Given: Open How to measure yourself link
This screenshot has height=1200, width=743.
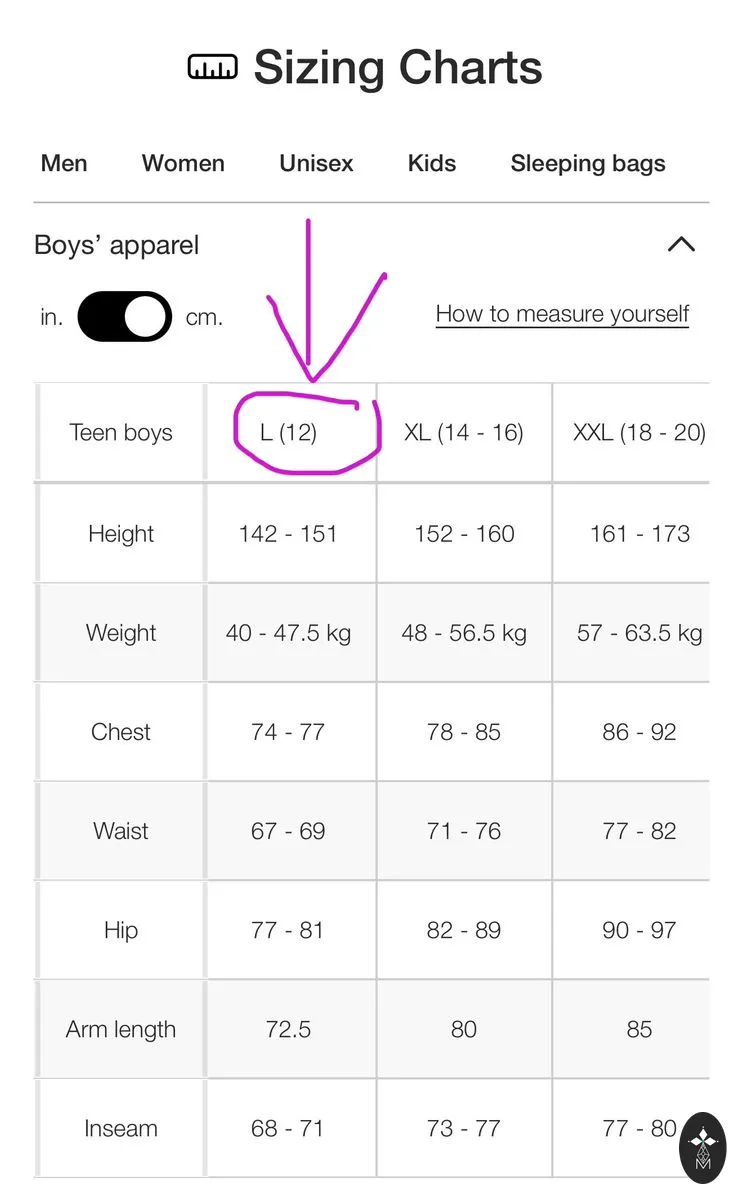Looking at the screenshot, I should click(x=562, y=314).
